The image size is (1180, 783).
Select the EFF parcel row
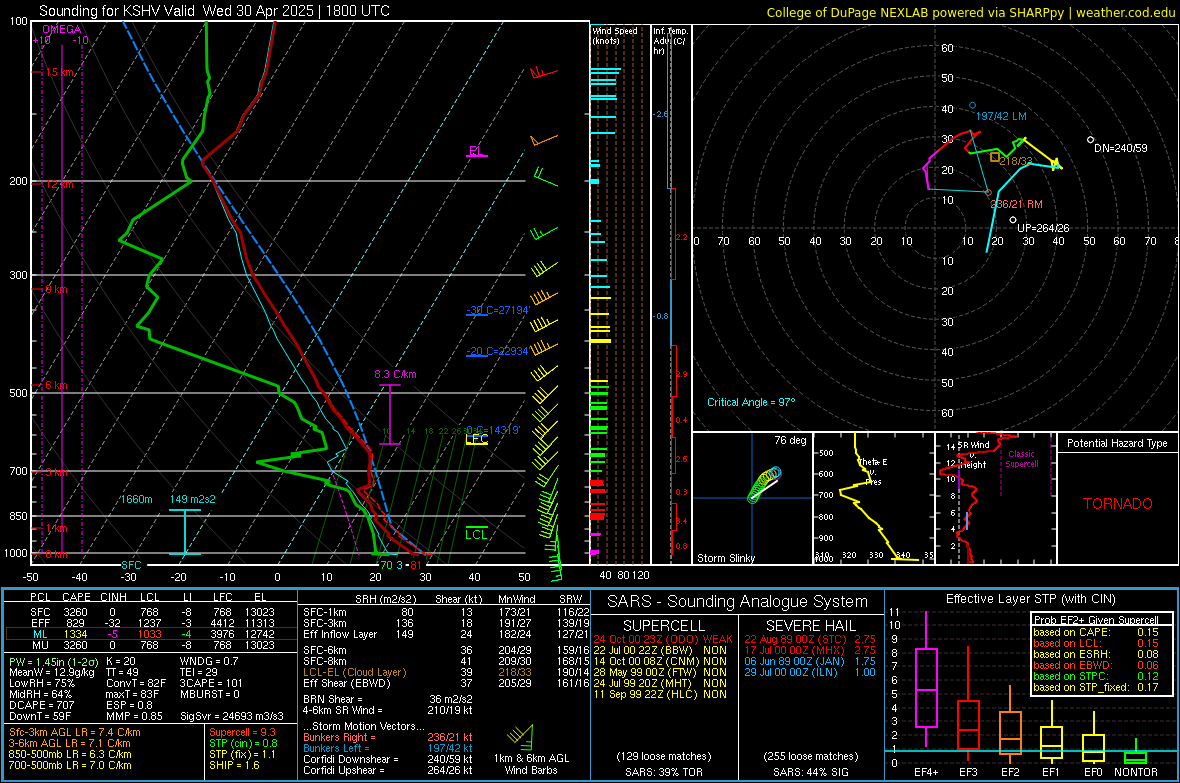coord(151,623)
